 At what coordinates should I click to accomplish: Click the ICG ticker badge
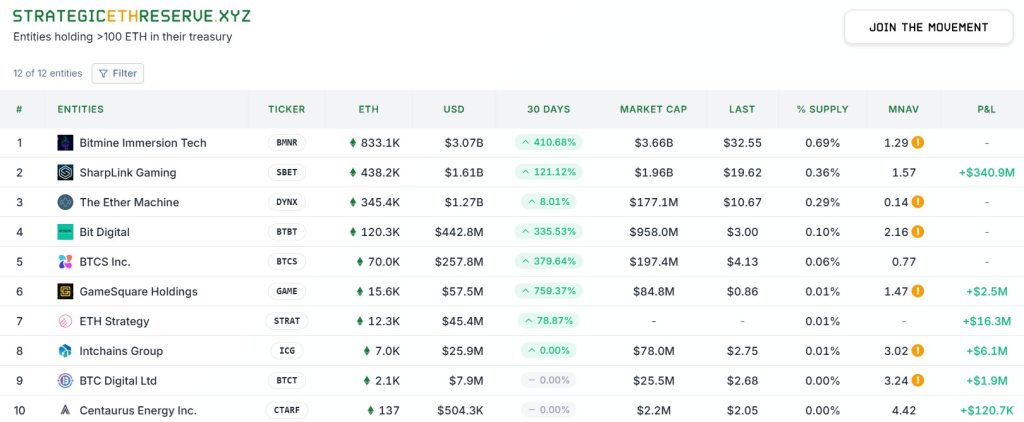click(x=287, y=351)
